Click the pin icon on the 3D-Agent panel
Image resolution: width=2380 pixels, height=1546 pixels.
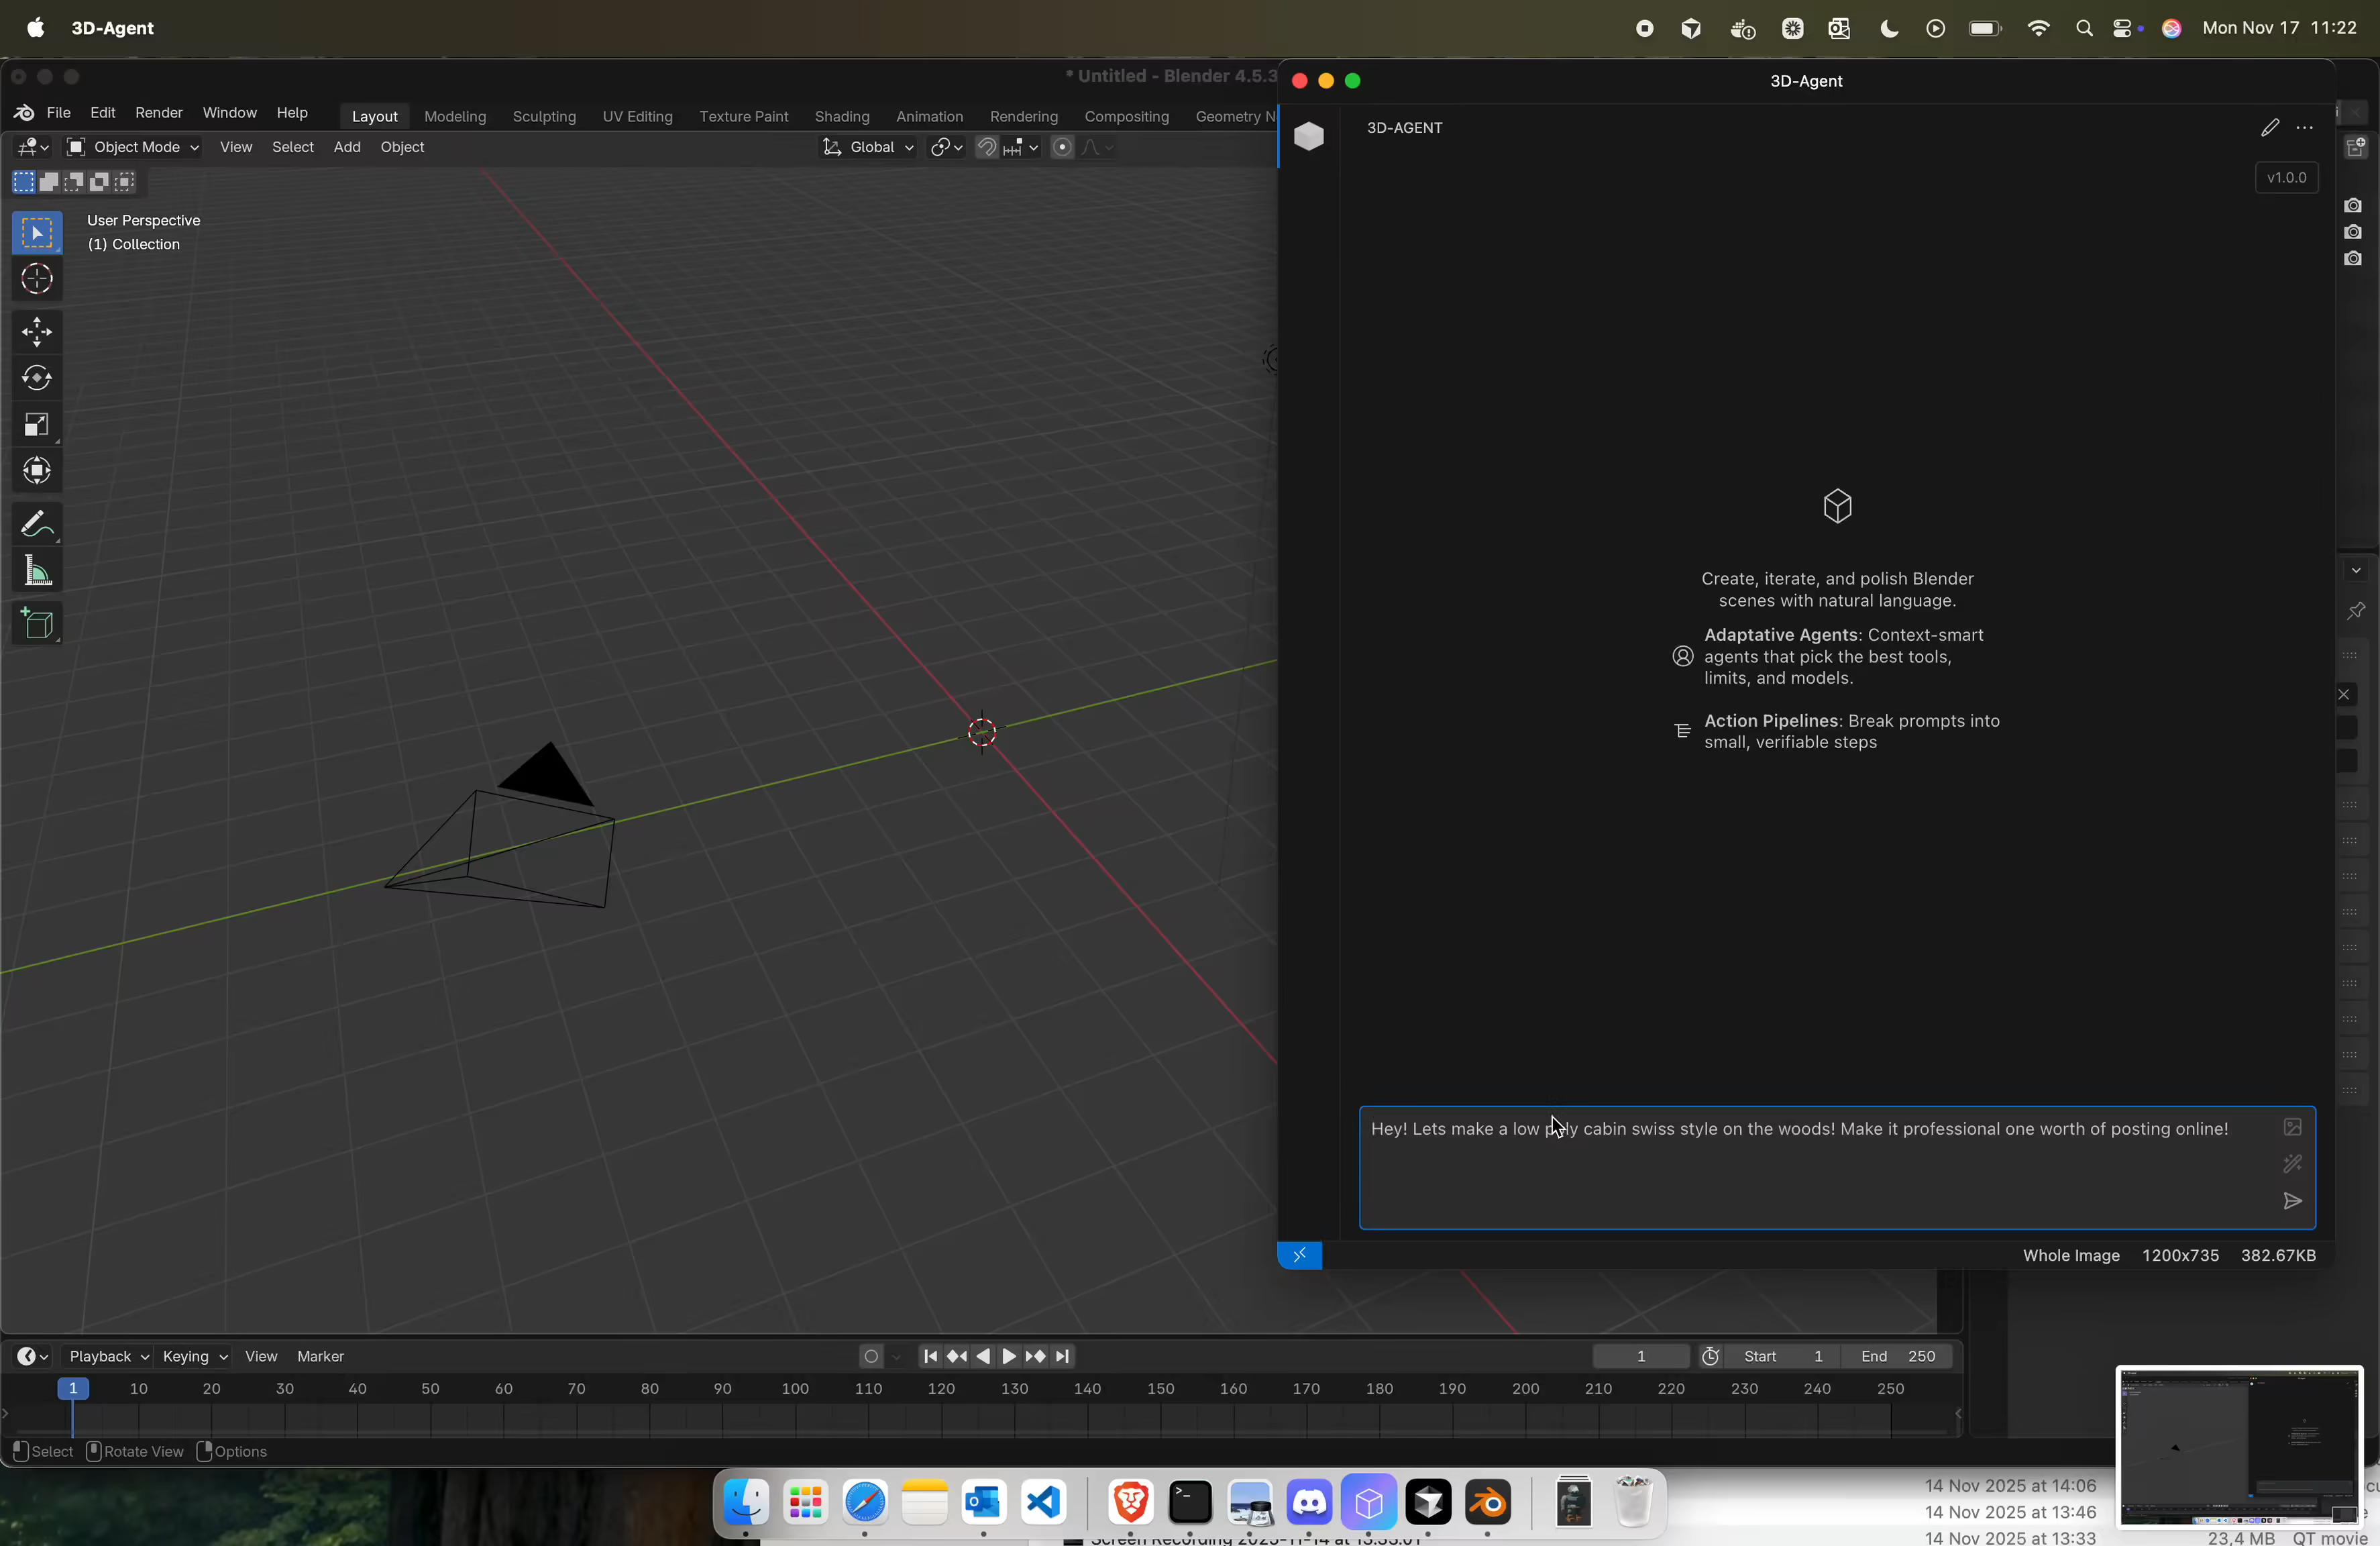coord(2357,612)
